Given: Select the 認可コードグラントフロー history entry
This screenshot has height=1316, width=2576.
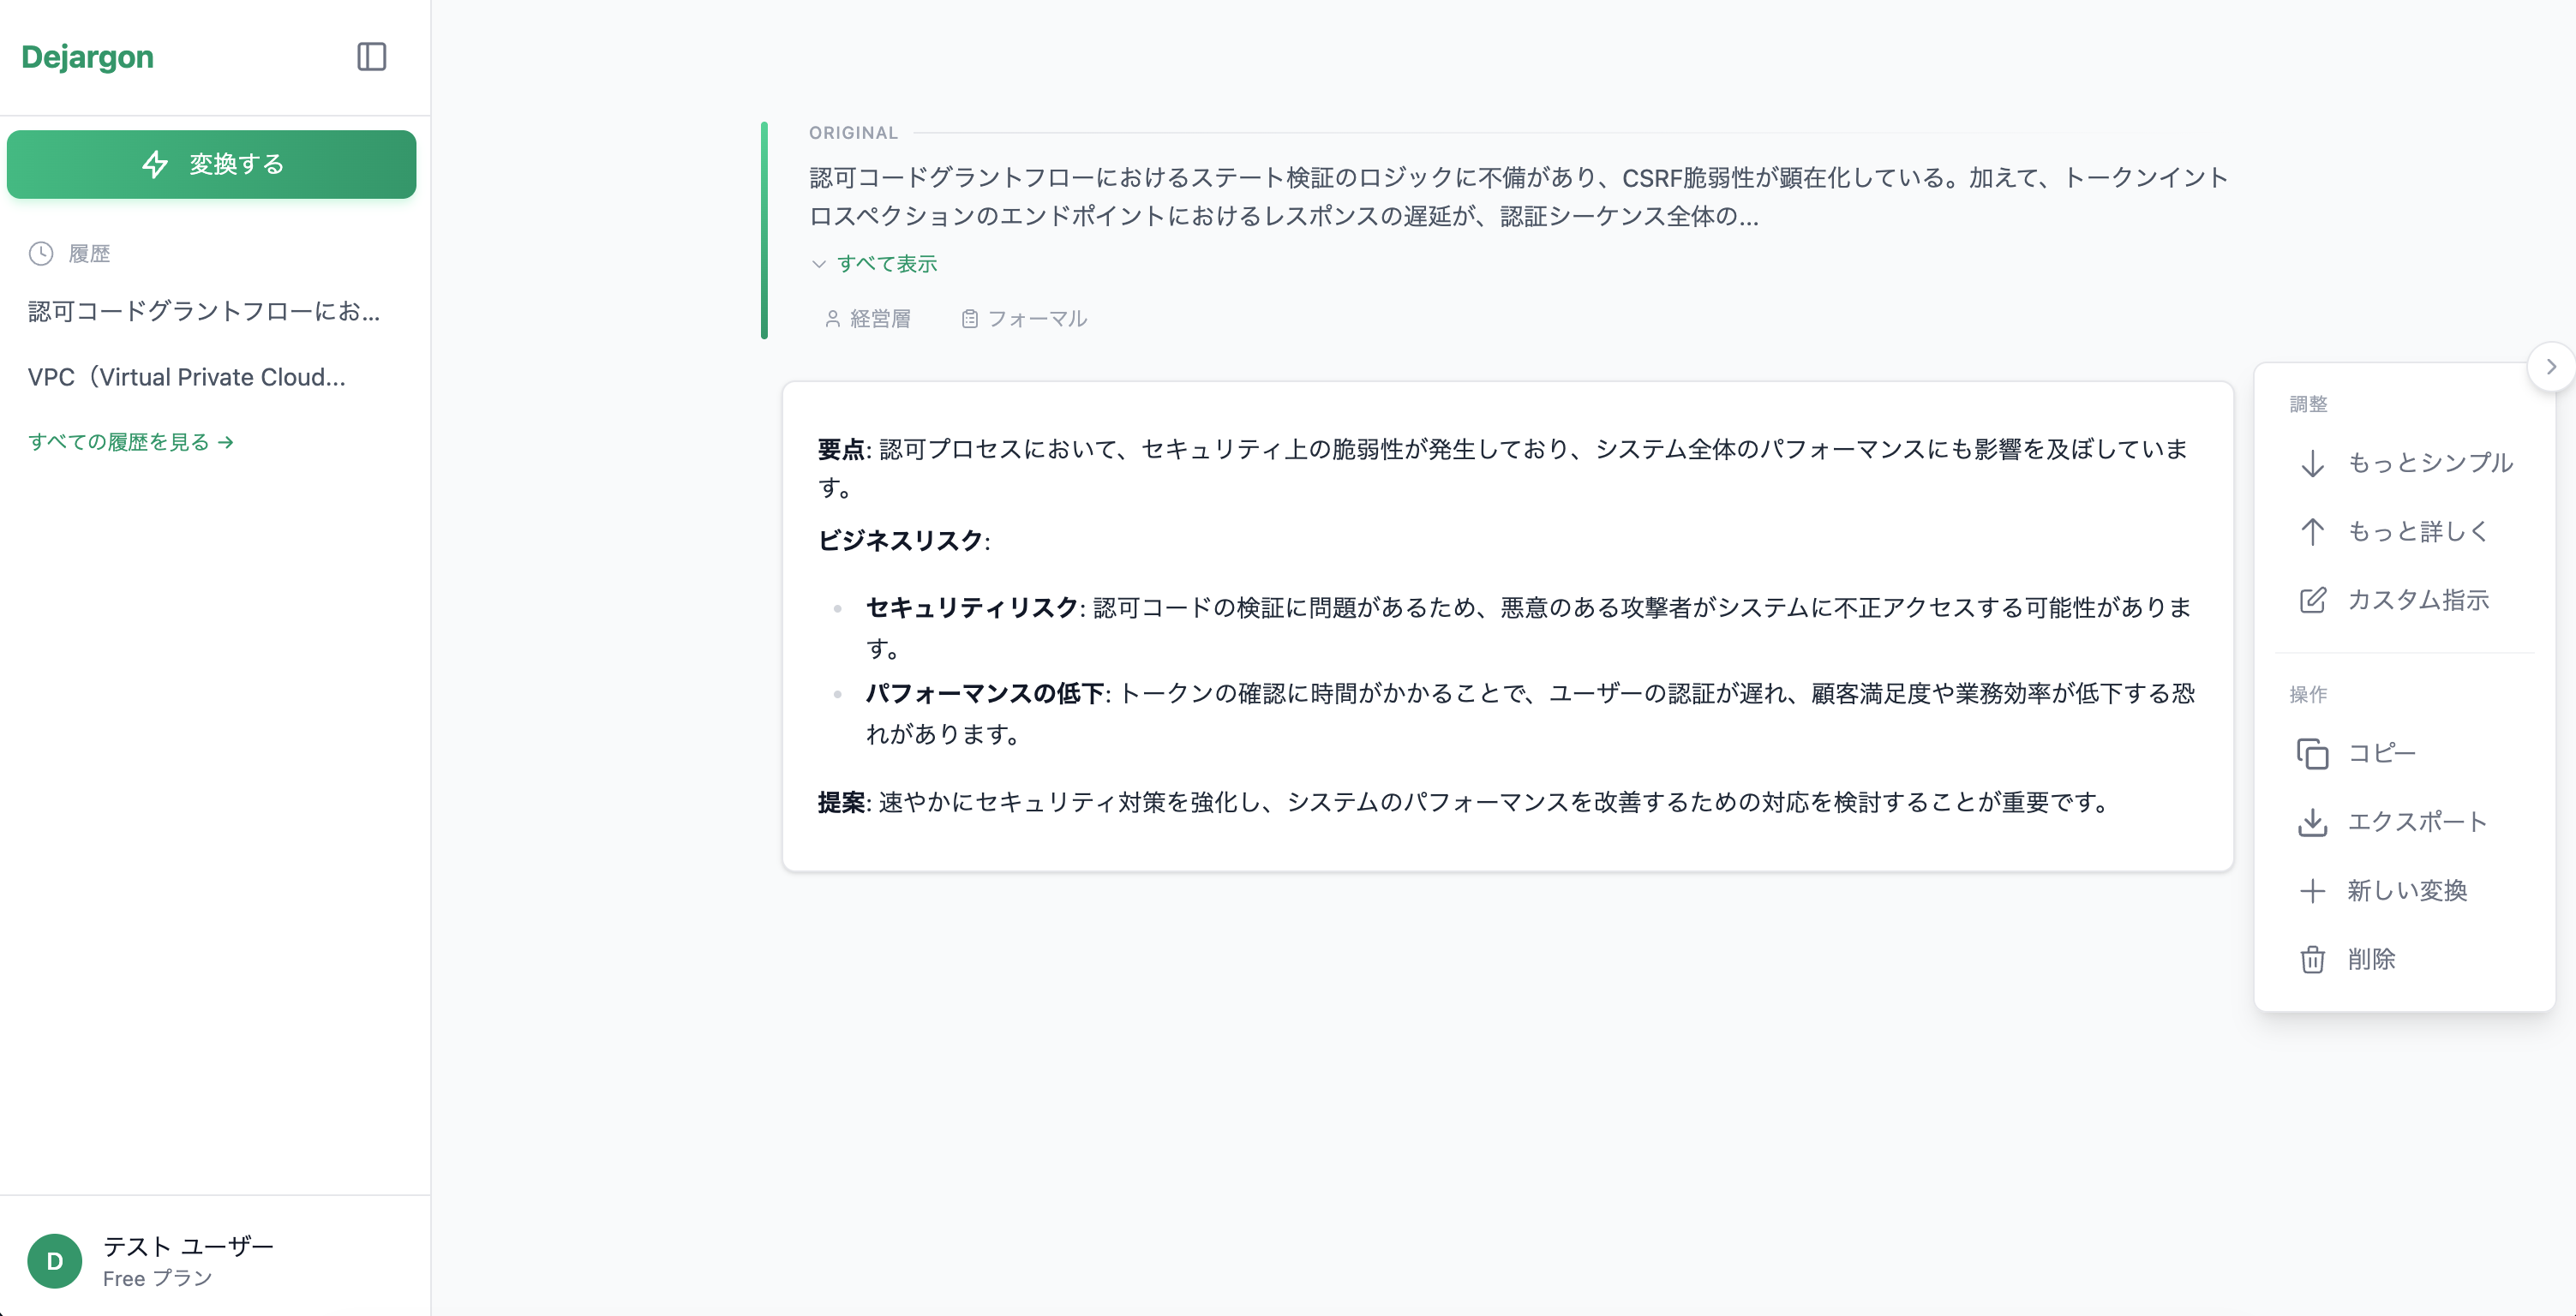Looking at the screenshot, I should tap(203, 311).
